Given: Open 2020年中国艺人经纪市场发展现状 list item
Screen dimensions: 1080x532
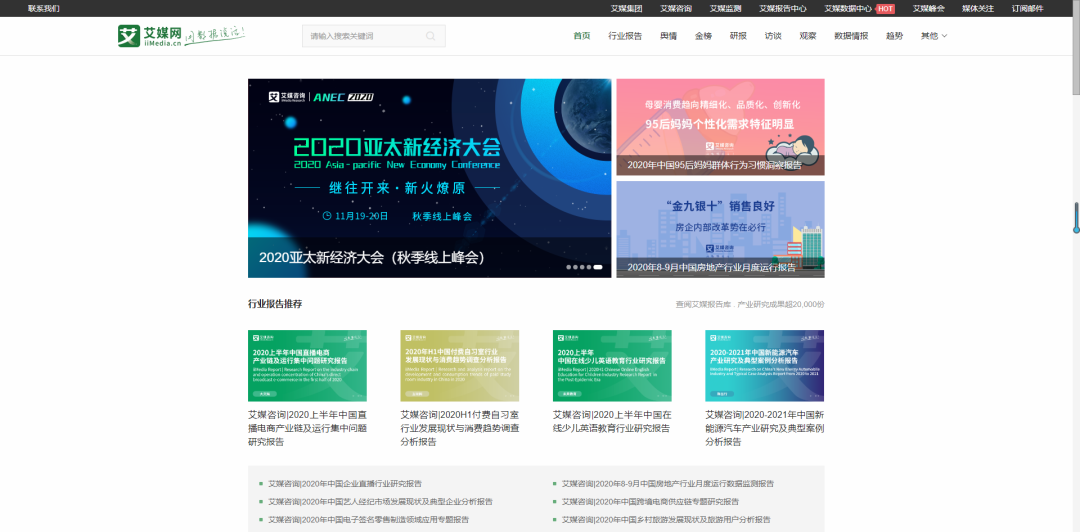Looking at the screenshot, I should 380,502.
